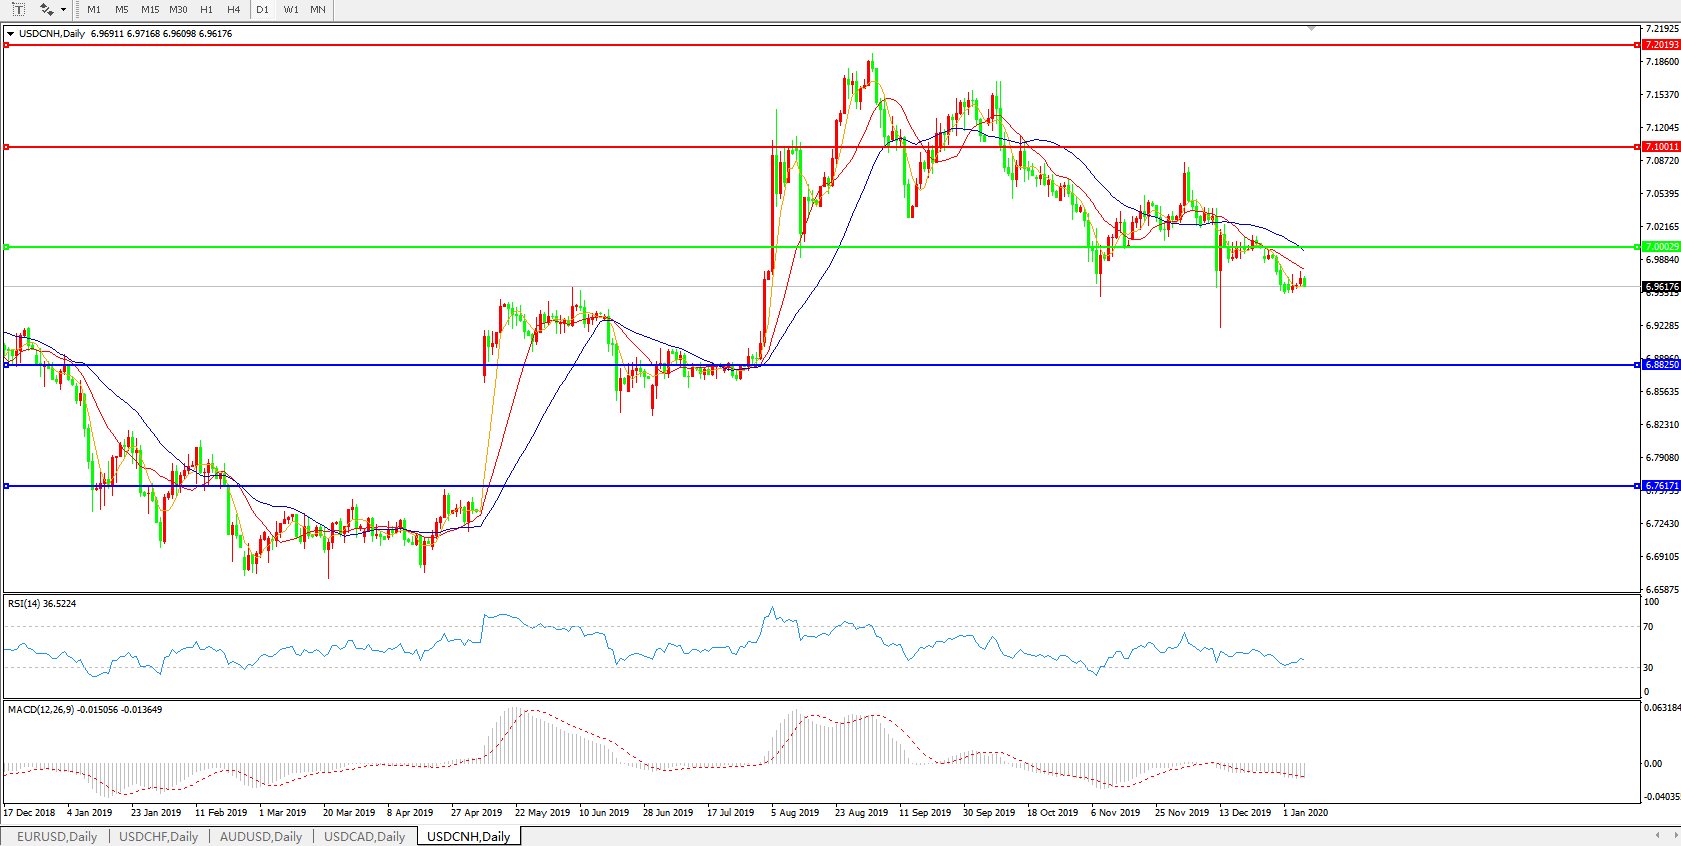Screen dimensions: 1681x846
Task: Open the EURUSD,Daily chart tab
Action: tap(57, 836)
